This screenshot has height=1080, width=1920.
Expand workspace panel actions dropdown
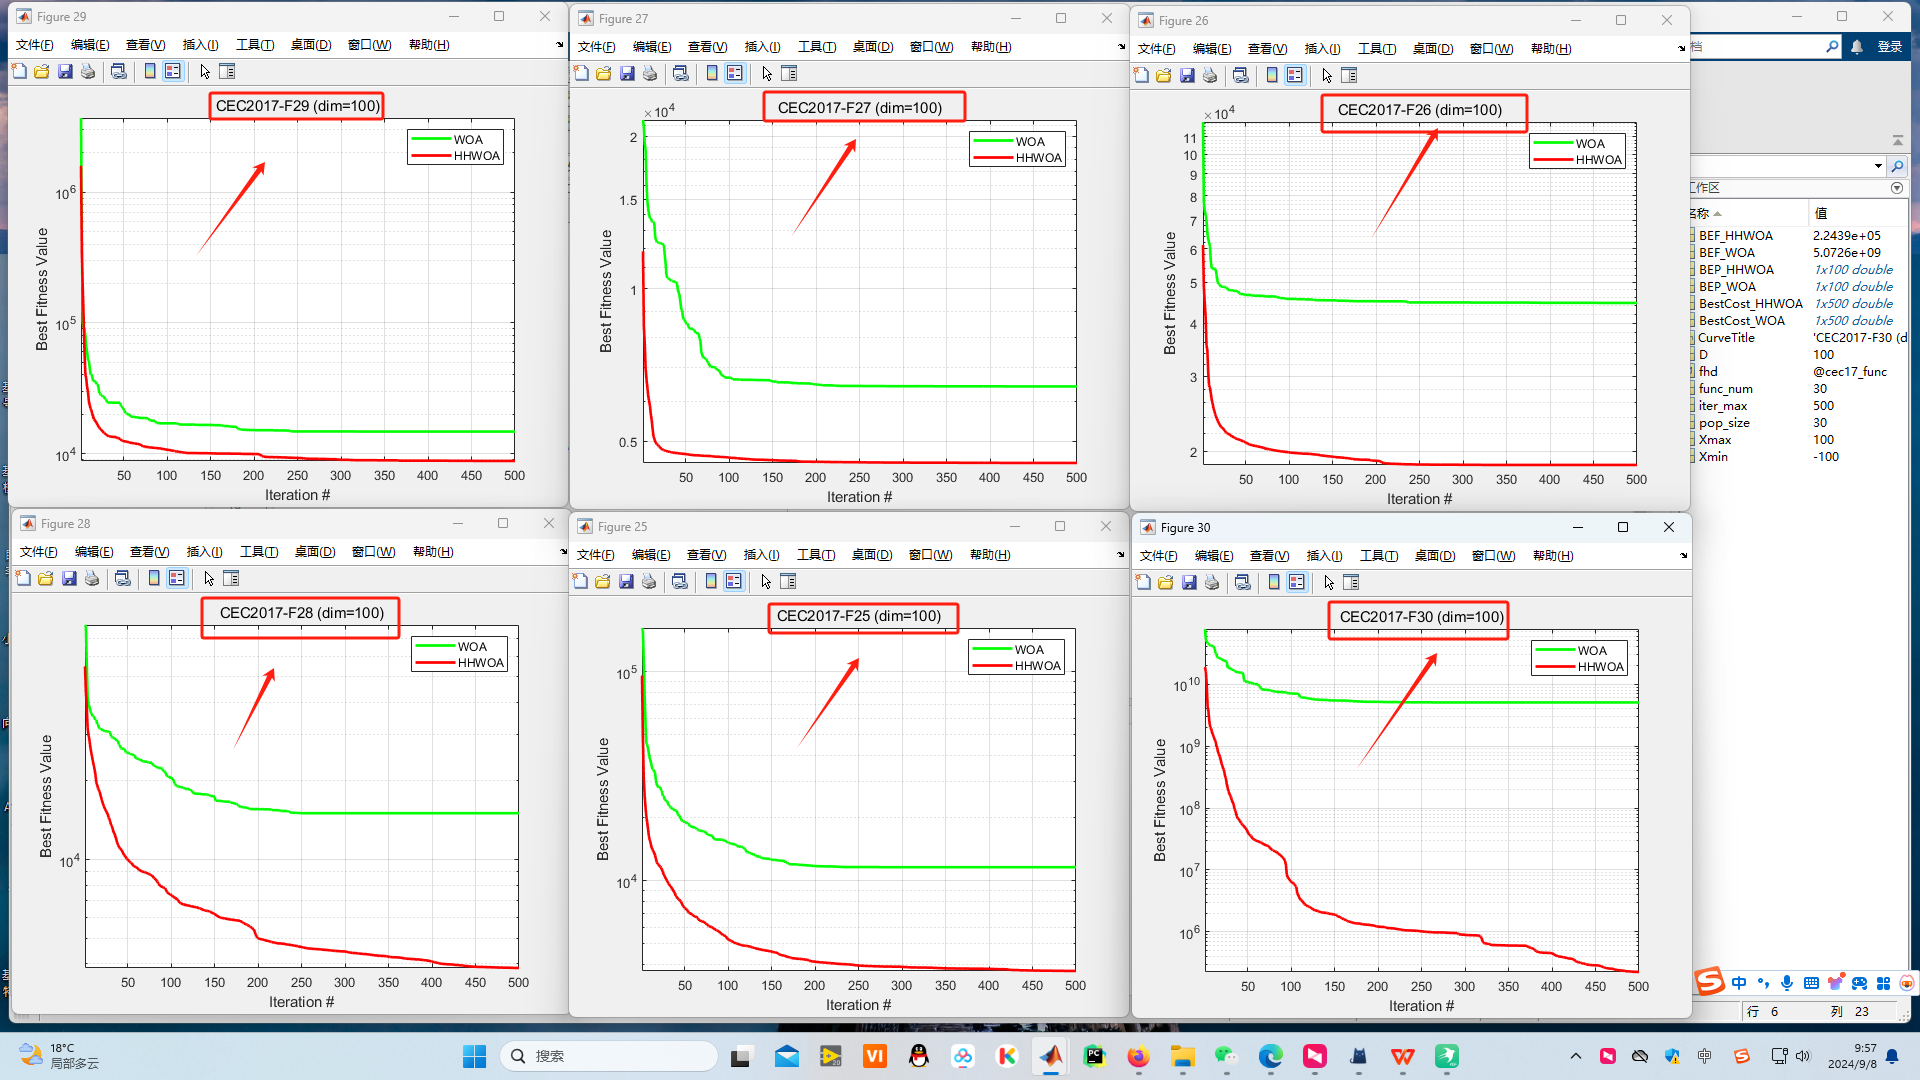click(x=1897, y=188)
